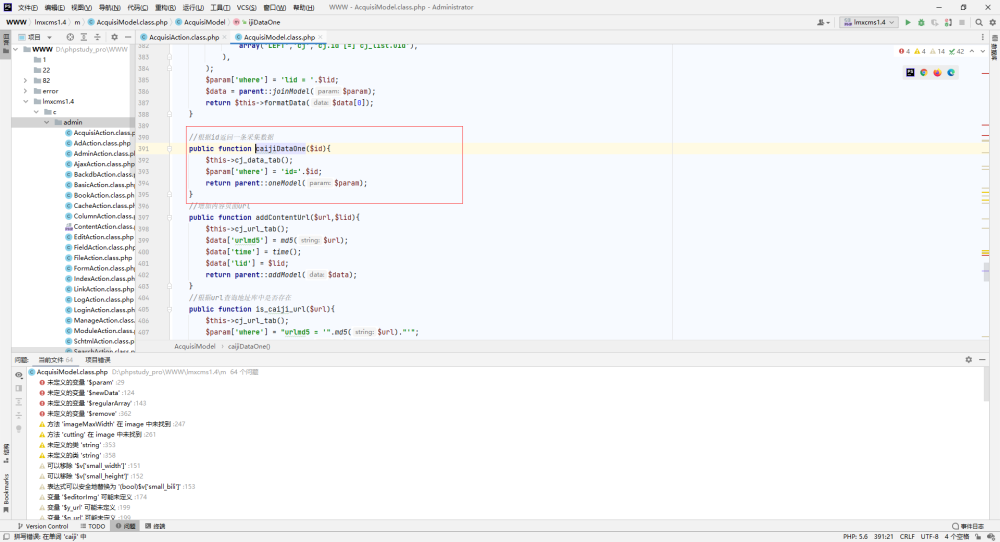Collapse the admin folder in project tree

[47, 122]
